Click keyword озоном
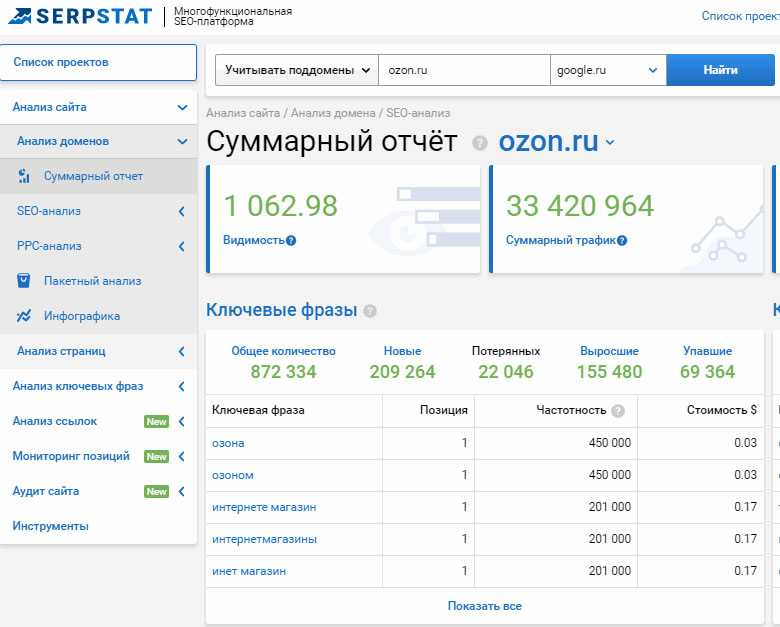 (x=233, y=475)
